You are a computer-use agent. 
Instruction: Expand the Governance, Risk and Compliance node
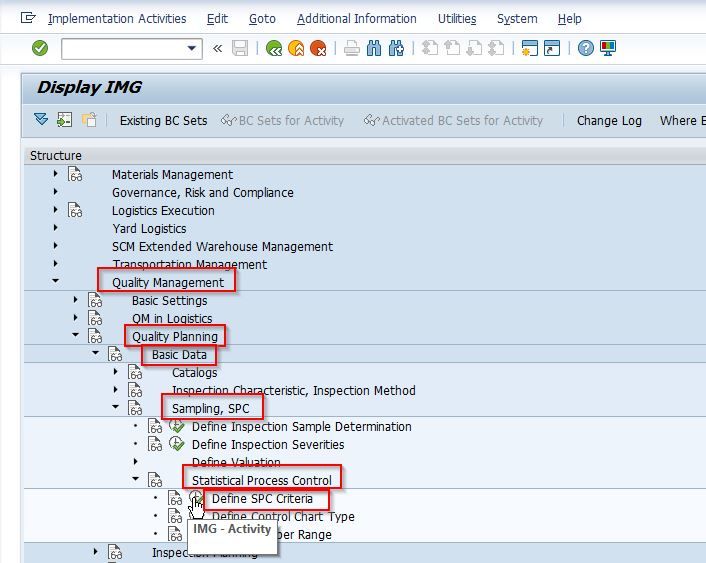coord(55,191)
